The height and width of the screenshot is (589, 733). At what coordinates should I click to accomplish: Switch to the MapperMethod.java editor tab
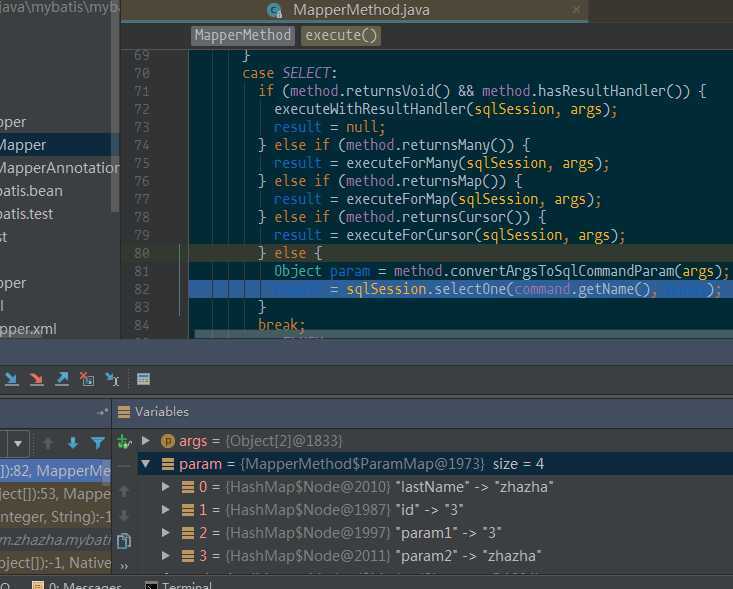pos(354,10)
